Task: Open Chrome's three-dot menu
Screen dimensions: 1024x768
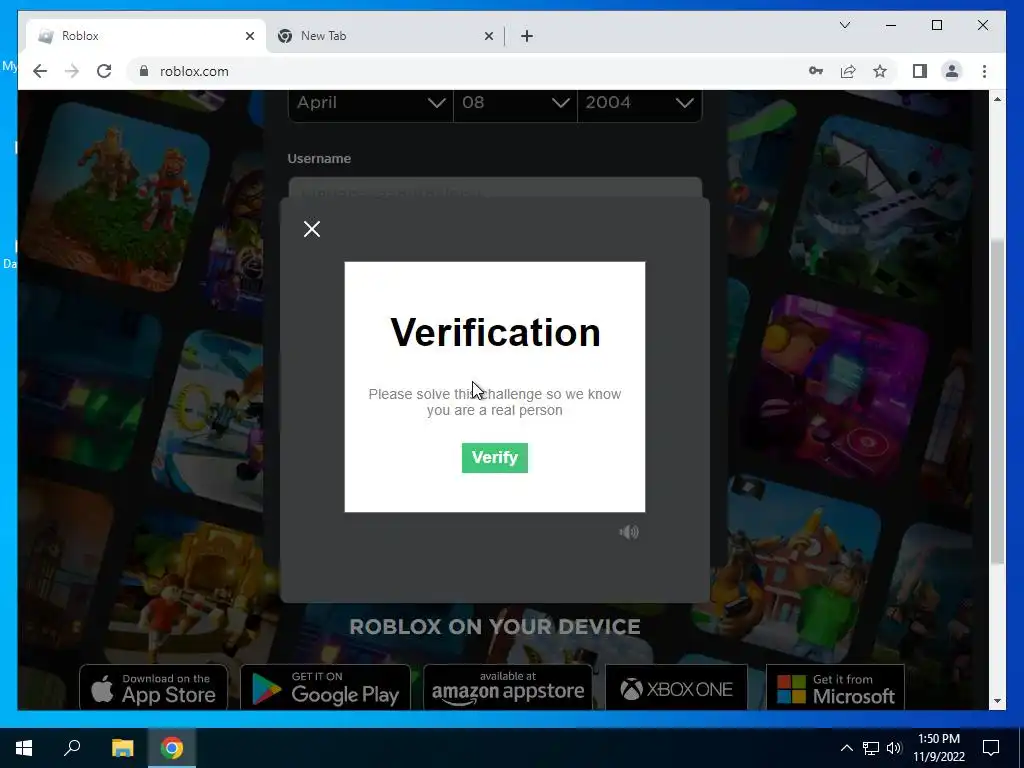Action: pos(984,71)
